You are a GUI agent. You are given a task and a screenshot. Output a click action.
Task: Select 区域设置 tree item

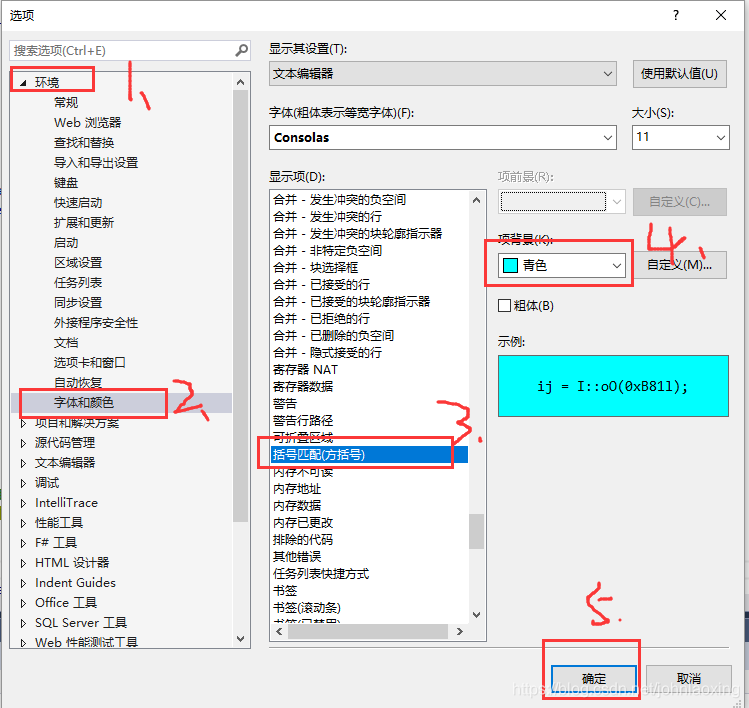click(x=78, y=263)
